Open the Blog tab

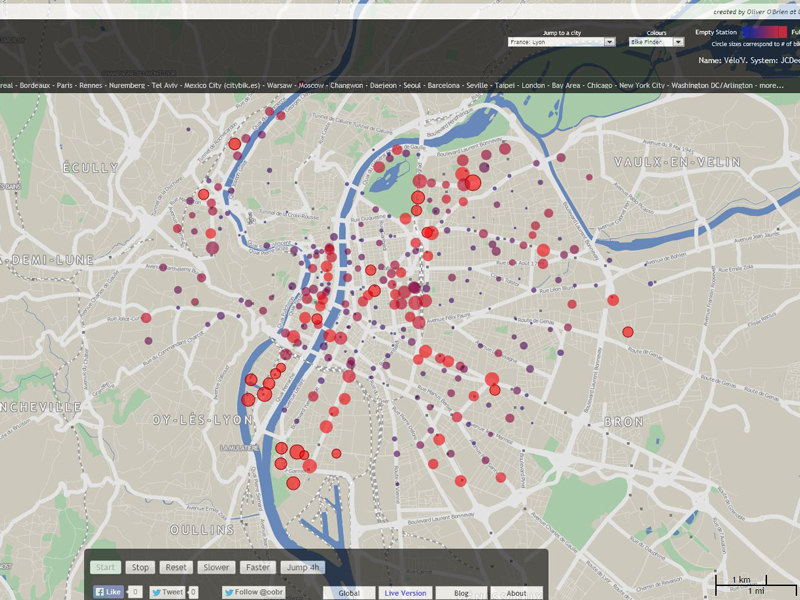pyautogui.click(x=461, y=593)
